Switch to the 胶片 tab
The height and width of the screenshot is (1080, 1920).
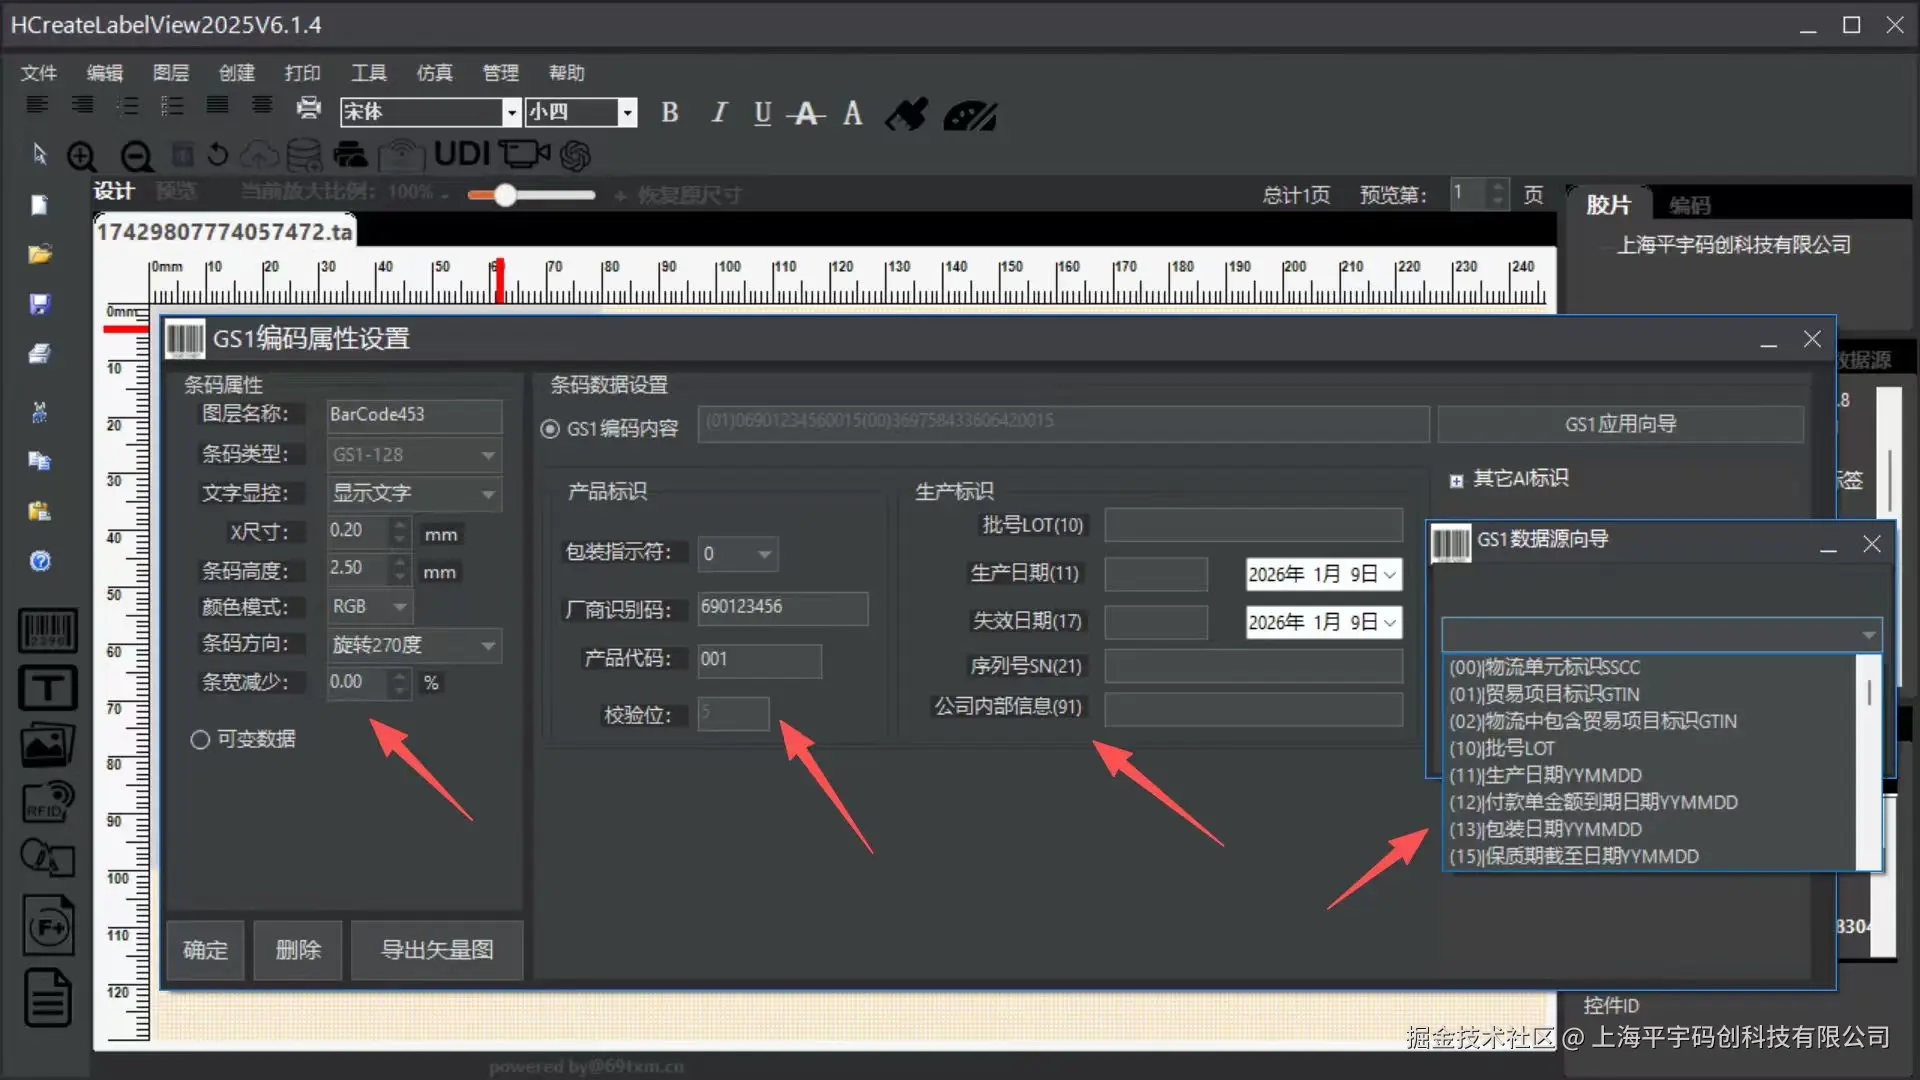pos(1608,205)
